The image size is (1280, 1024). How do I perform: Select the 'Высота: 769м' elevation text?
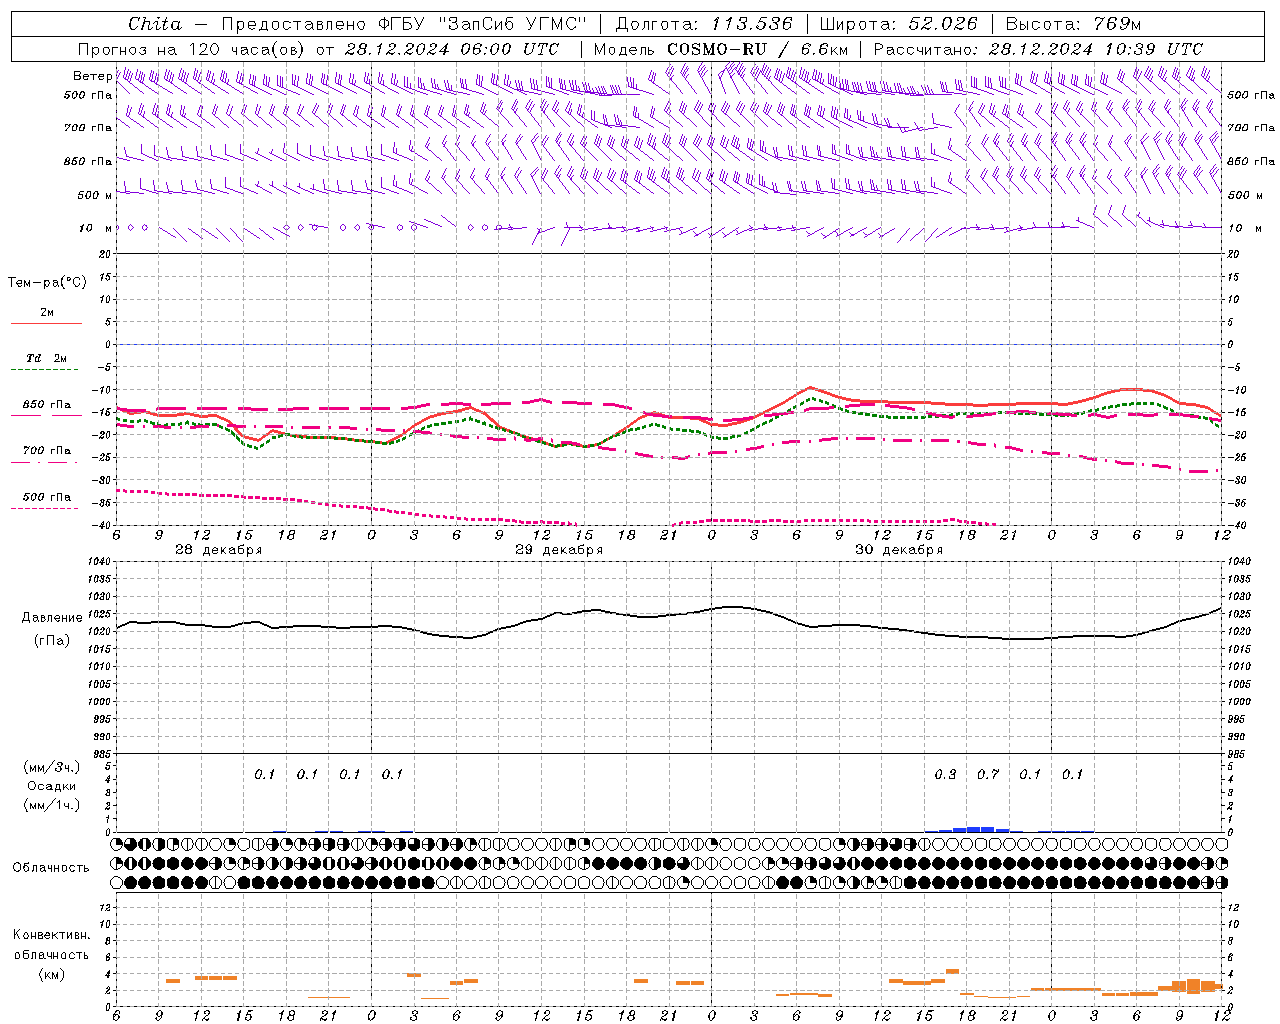coord(1073,24)
